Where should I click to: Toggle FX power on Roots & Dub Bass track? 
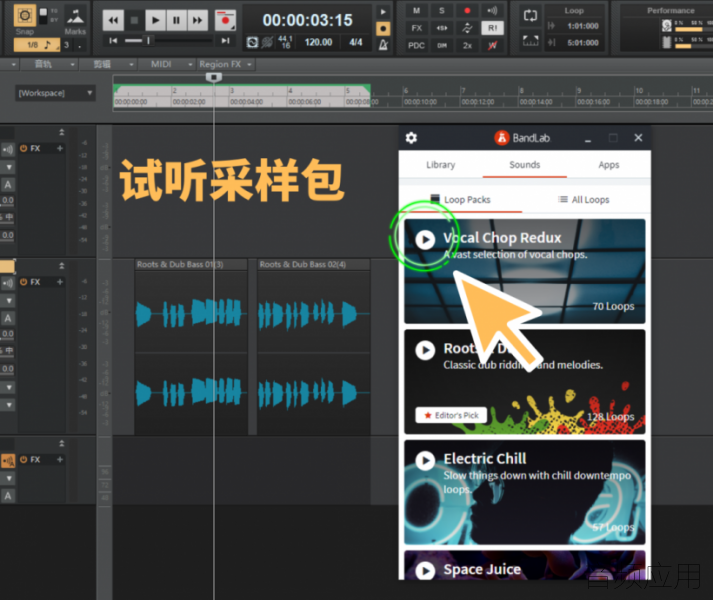[x=23, y=282]
